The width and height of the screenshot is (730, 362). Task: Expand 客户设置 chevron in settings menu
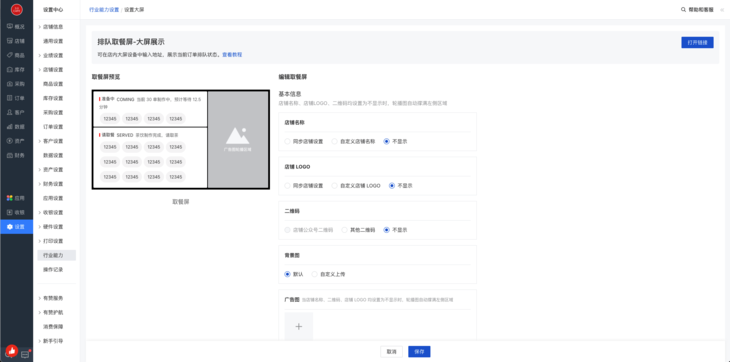40,141
